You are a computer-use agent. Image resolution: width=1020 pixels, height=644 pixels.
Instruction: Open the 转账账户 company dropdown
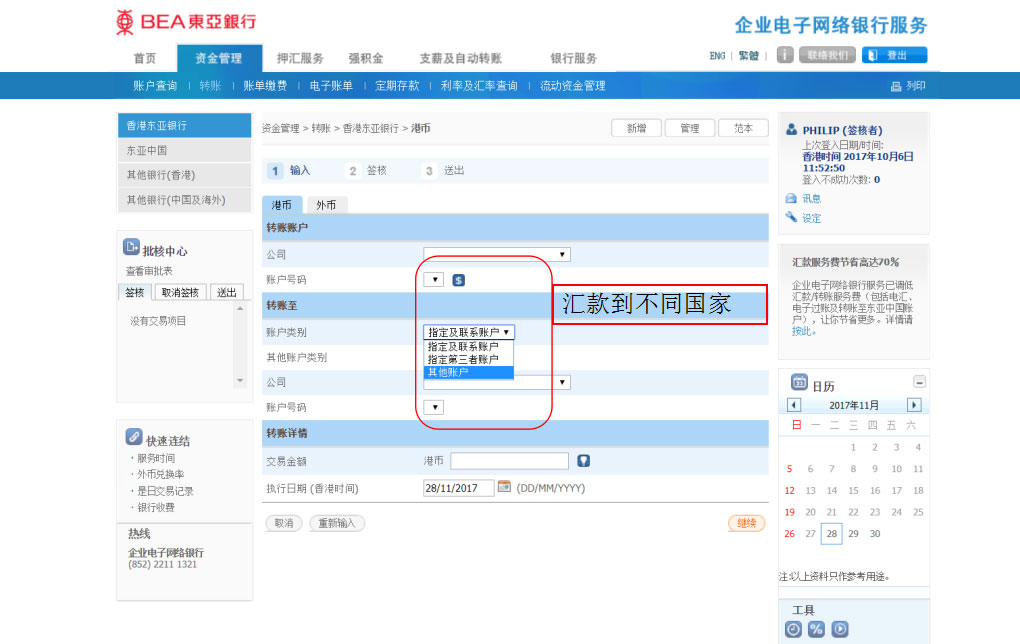coord(497,255)
